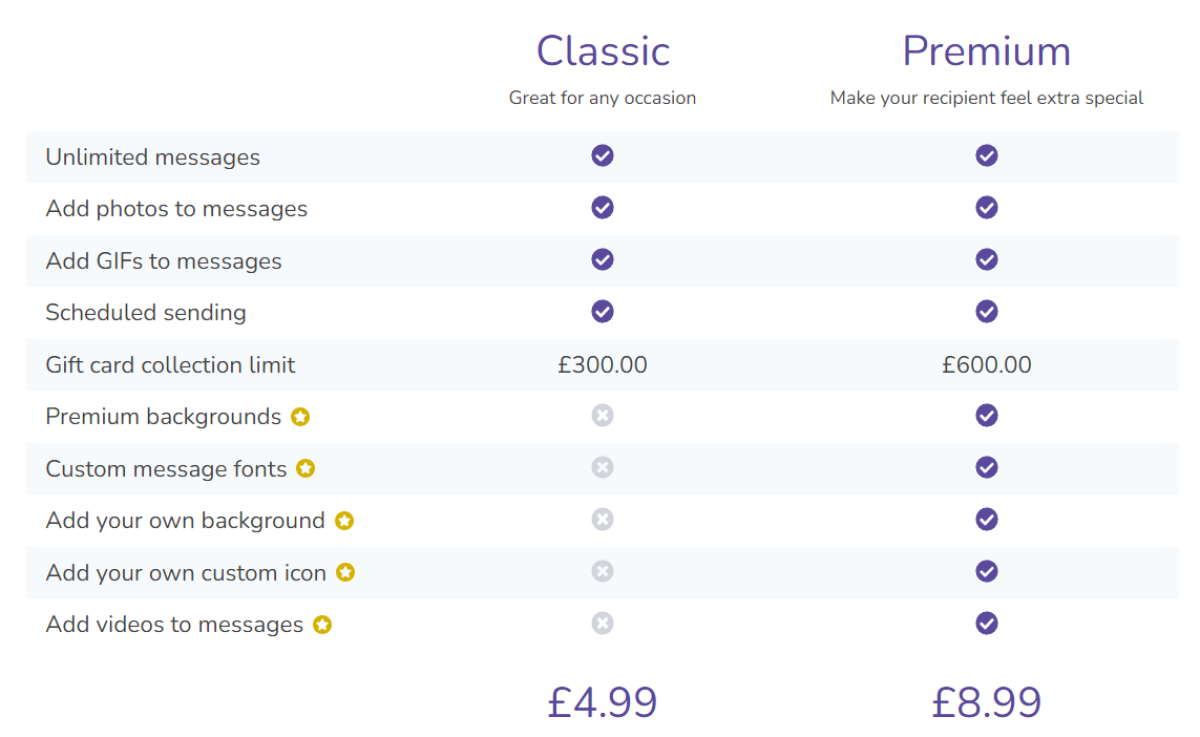Click Classic's grey cross for Premium backgrounds
Viewport: 1200px width, 737px height.
tap(602, 415)
